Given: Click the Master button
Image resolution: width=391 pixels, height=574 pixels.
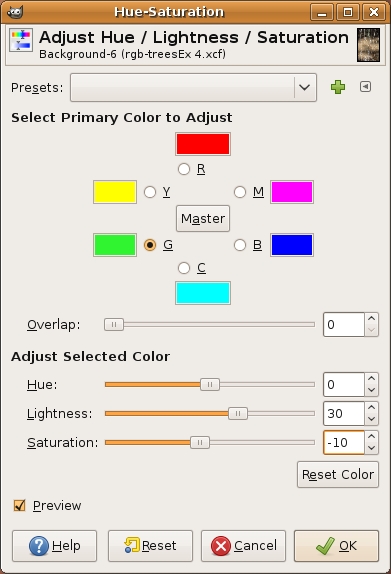Looking at the screenshot, I should [x=203, y=219].
